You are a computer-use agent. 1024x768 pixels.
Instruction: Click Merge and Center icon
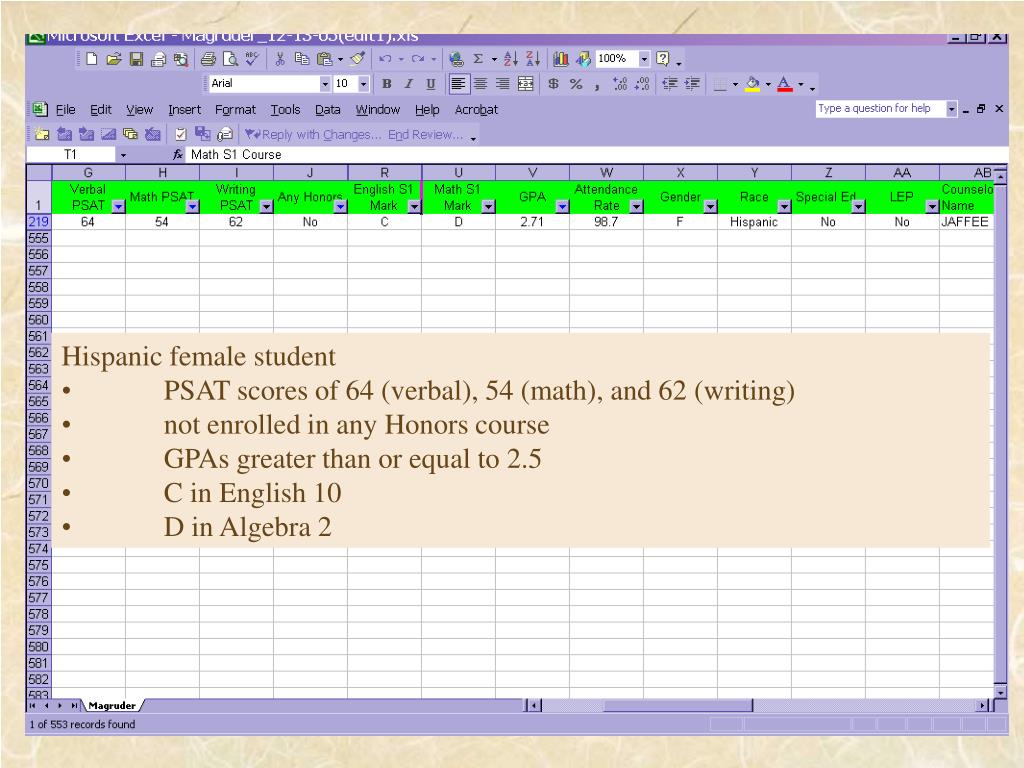526,84
